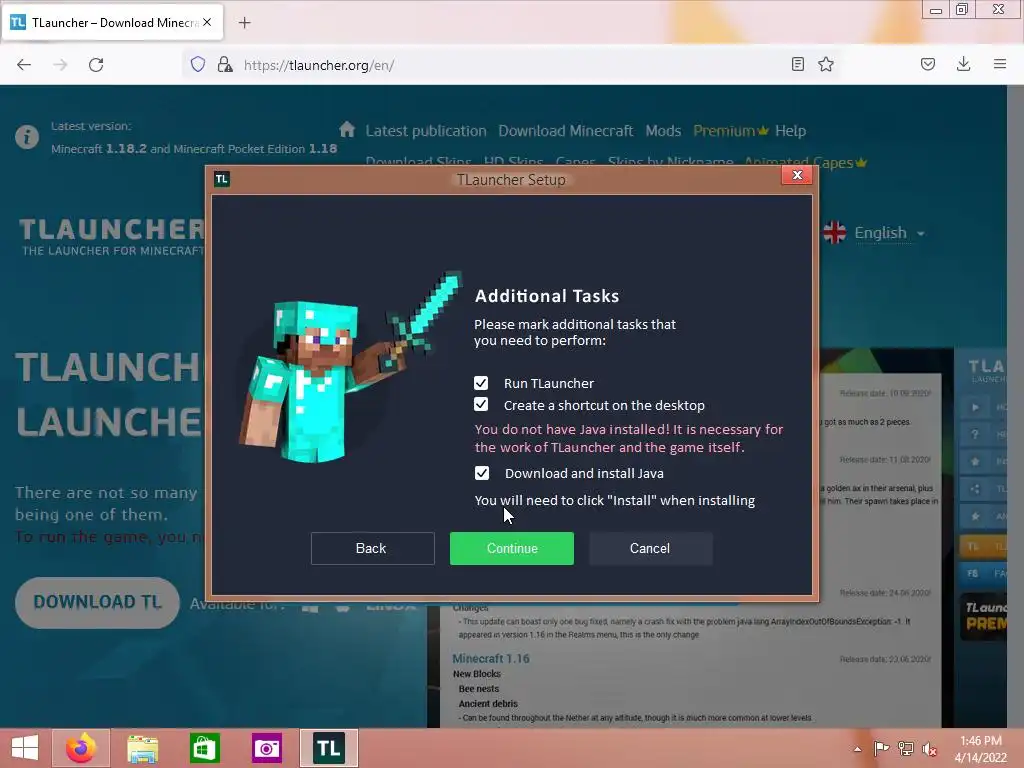Click the site security padlock icon
Screen dimensions: 1024x768
pyautogui.click(x=225, y=64)
